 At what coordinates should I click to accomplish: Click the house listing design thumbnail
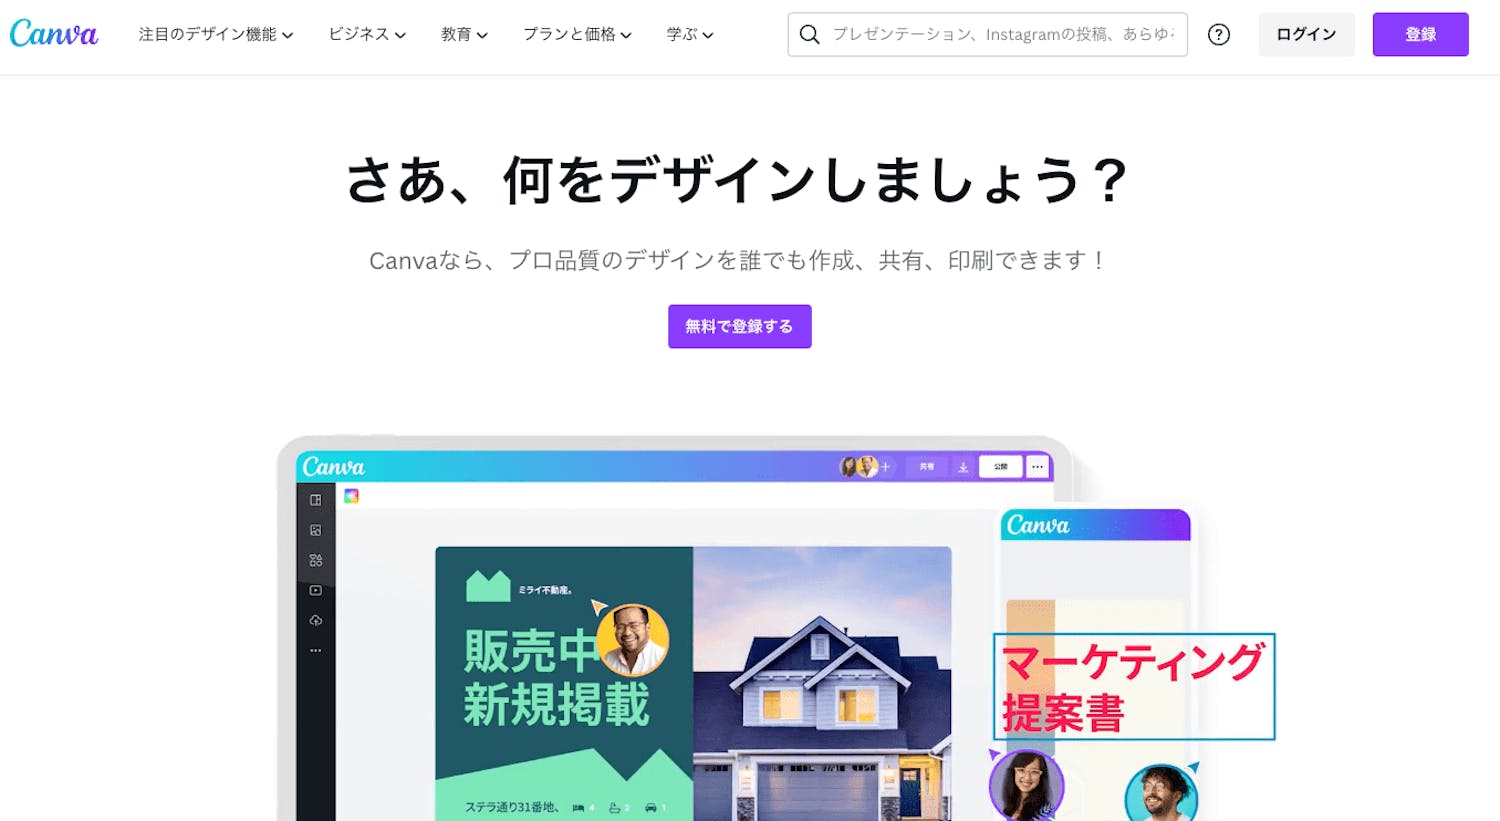pyautogui.click(x=693, y=684)
